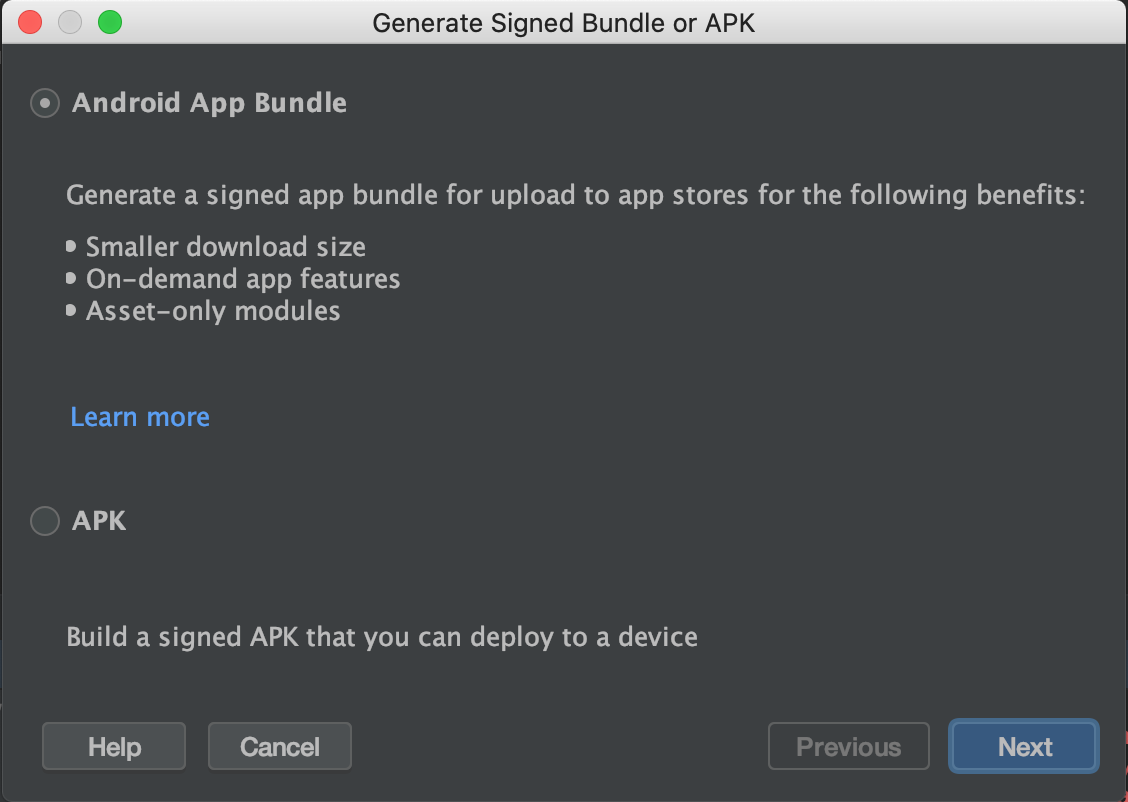Click the 'Smaller download size' benefit text

pyautogui.click(x=226, y=247)
